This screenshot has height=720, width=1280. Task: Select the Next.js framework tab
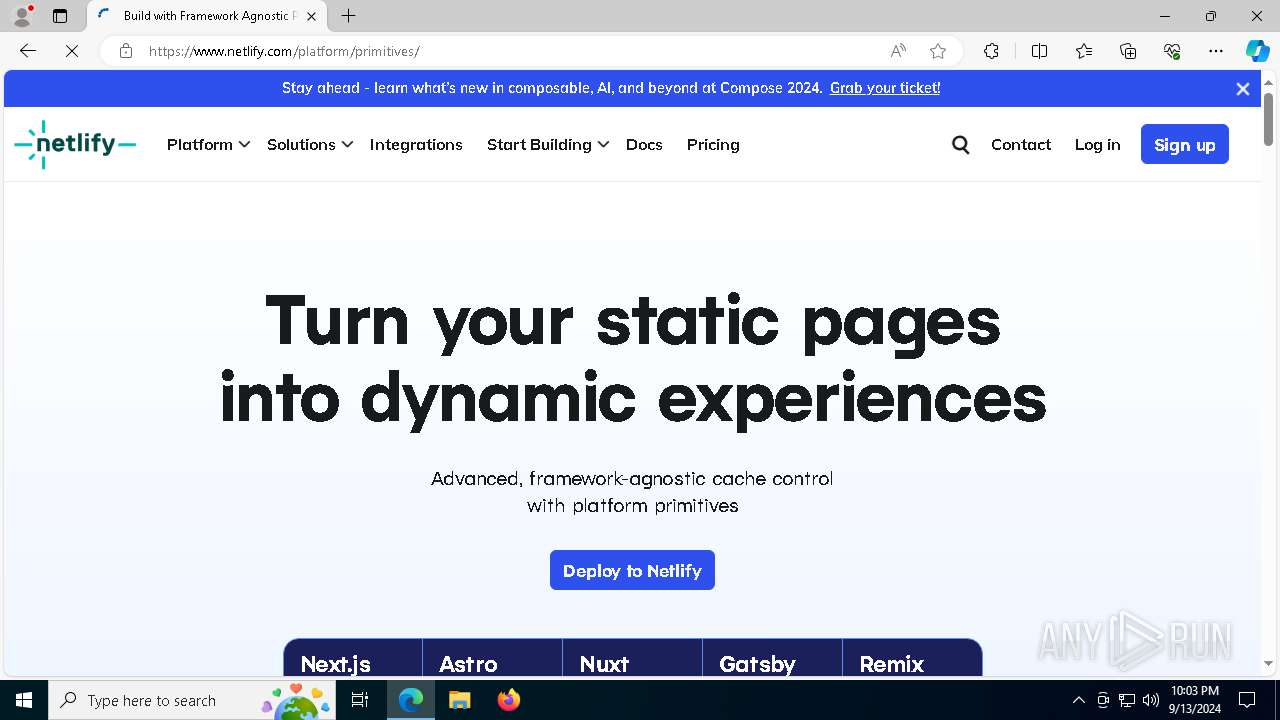click(x=353, y=659)
